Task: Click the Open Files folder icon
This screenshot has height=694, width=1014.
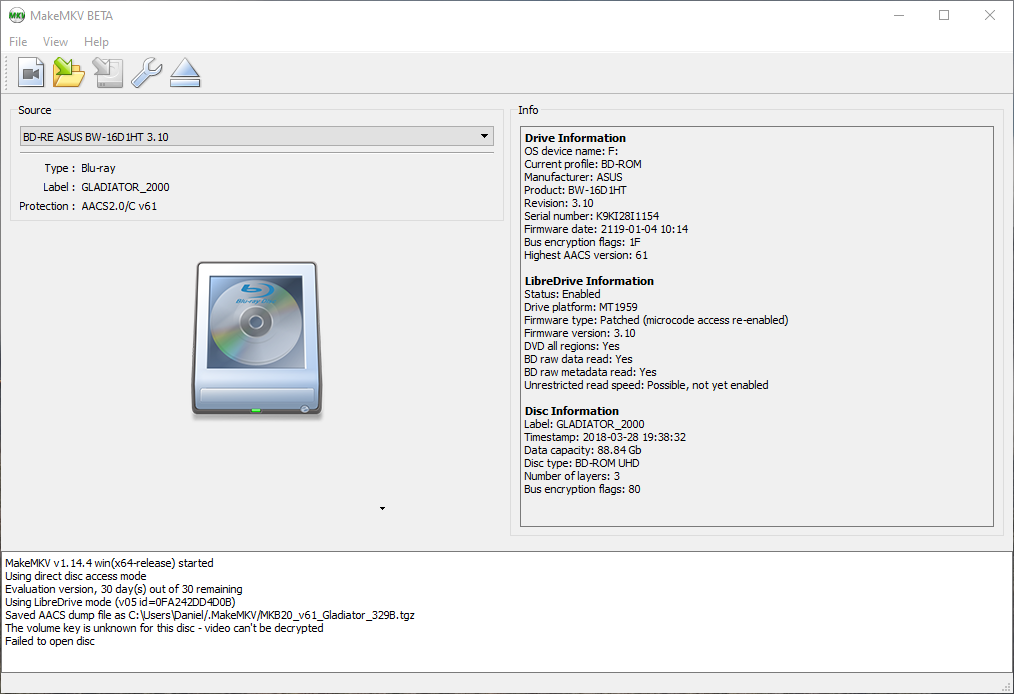Action: 69,72
